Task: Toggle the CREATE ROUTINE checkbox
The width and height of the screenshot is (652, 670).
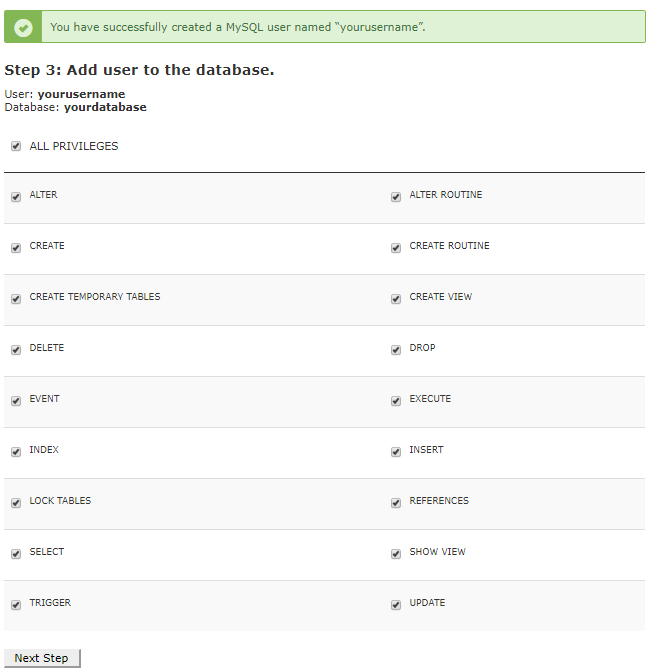Action: [396, 248]
